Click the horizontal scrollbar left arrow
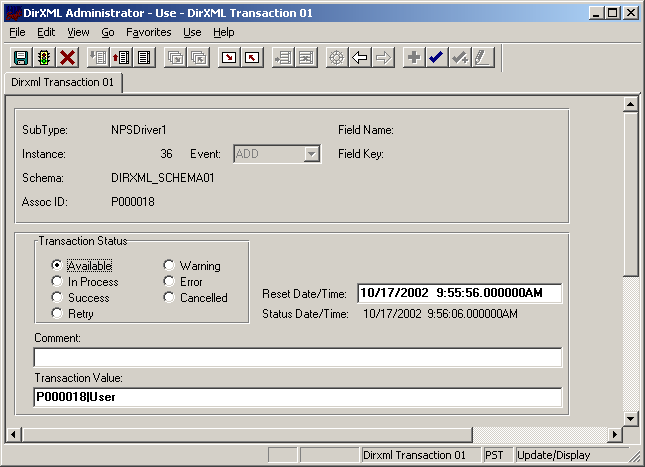Screen dimensions: 645x467 click(14, 434)
